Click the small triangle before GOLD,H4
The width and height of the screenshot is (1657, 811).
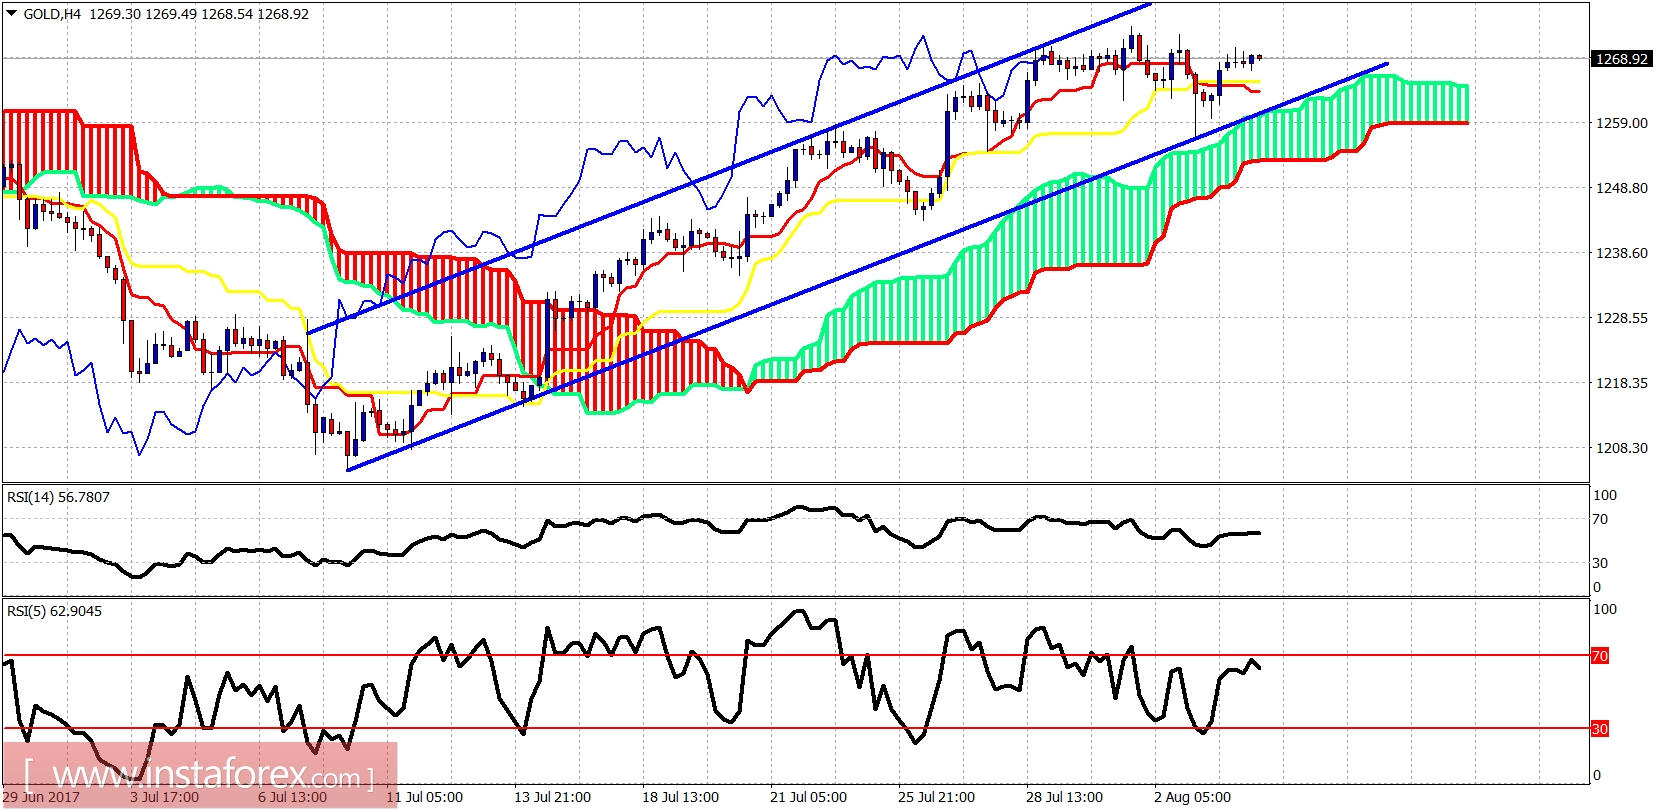click(12, 14)
